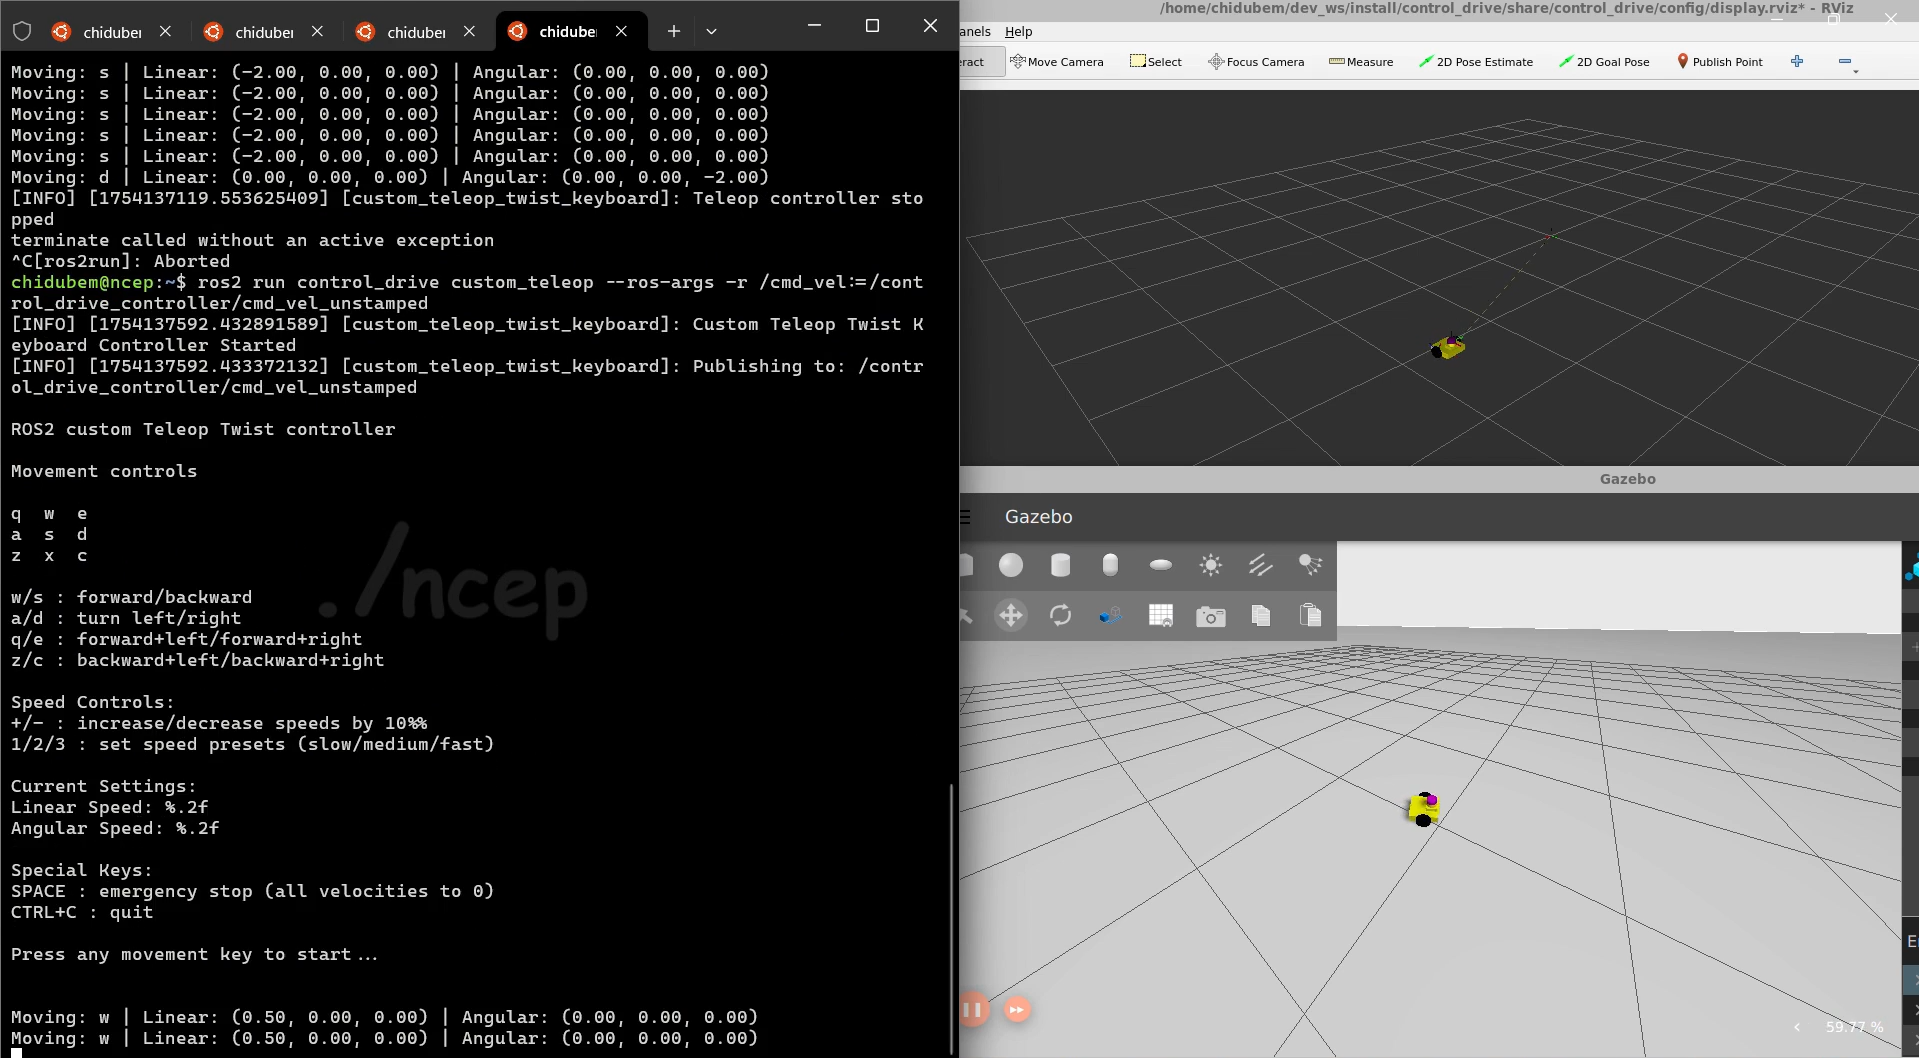The height and width of the screenshot is (1058, 1919).
Task: Click the terminal vertical scrollbar thumb
Action: (951, 918)
